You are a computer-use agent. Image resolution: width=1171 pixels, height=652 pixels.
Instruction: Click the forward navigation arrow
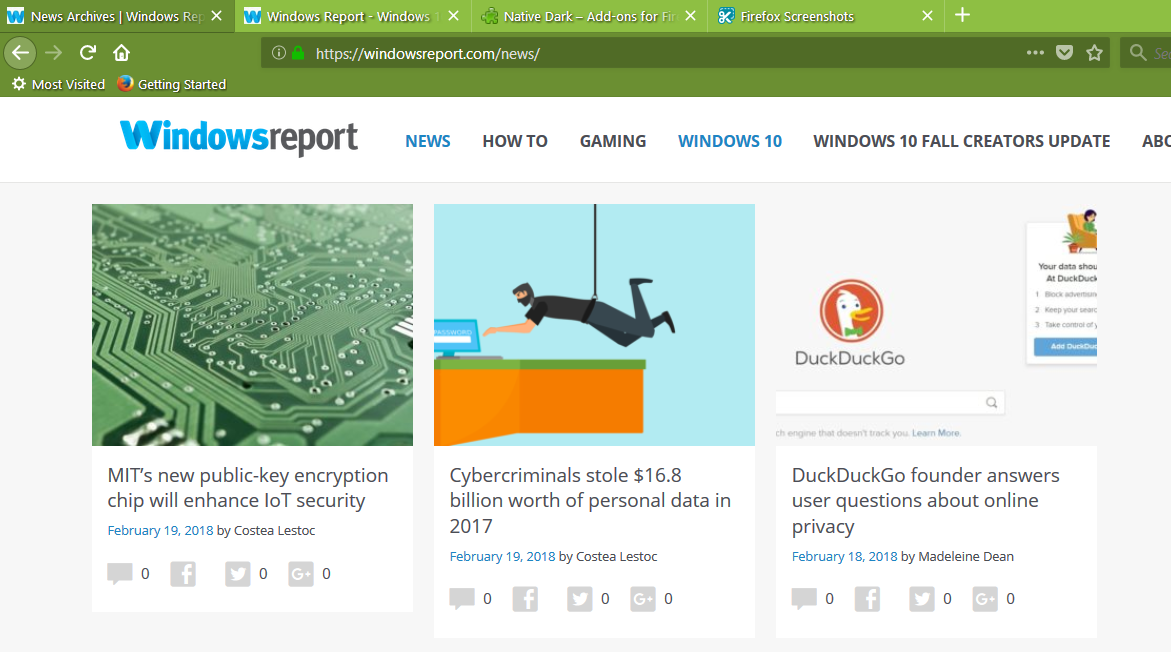53,53
